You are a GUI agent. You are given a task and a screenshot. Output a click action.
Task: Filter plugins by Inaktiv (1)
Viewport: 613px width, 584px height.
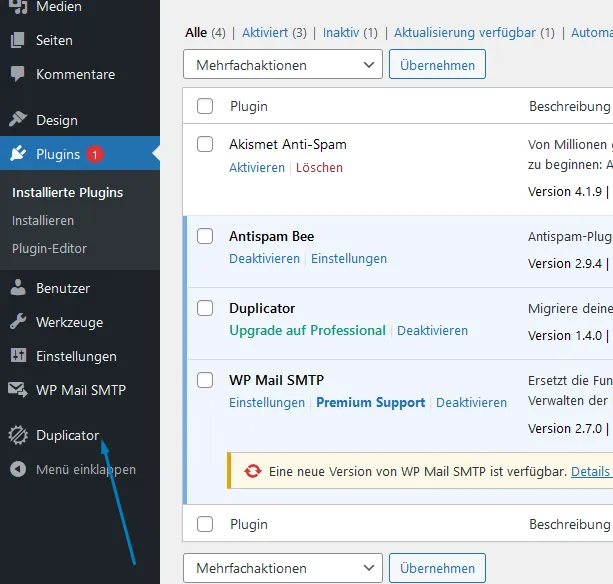tap(350, 33)
